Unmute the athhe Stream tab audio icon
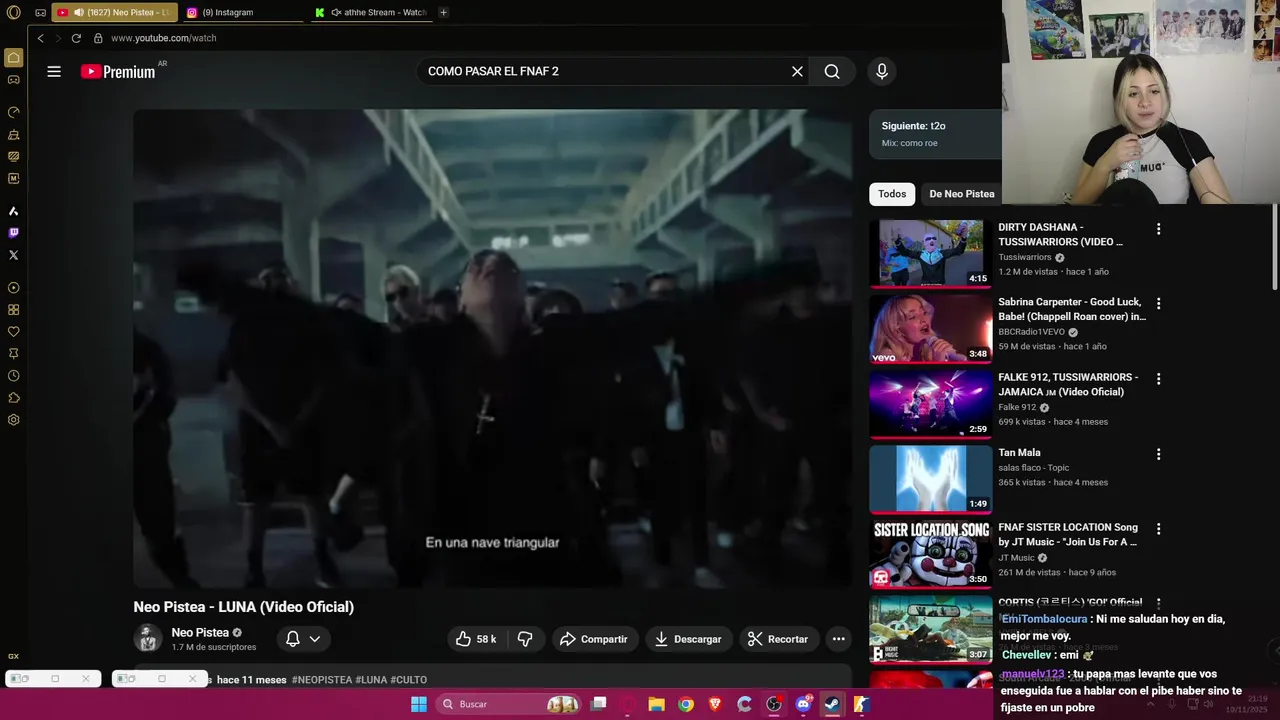 click(335, 13)
